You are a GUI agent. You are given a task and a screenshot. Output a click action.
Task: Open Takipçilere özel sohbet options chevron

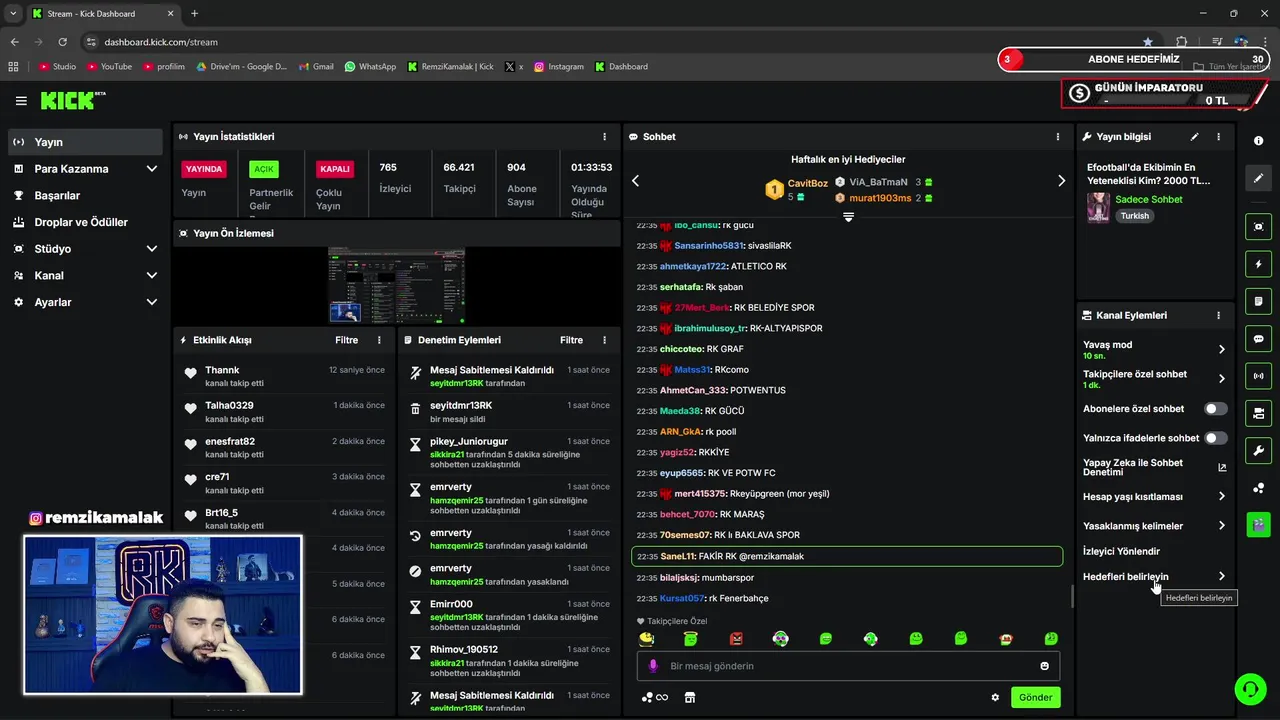click(x=1221, y=379)
